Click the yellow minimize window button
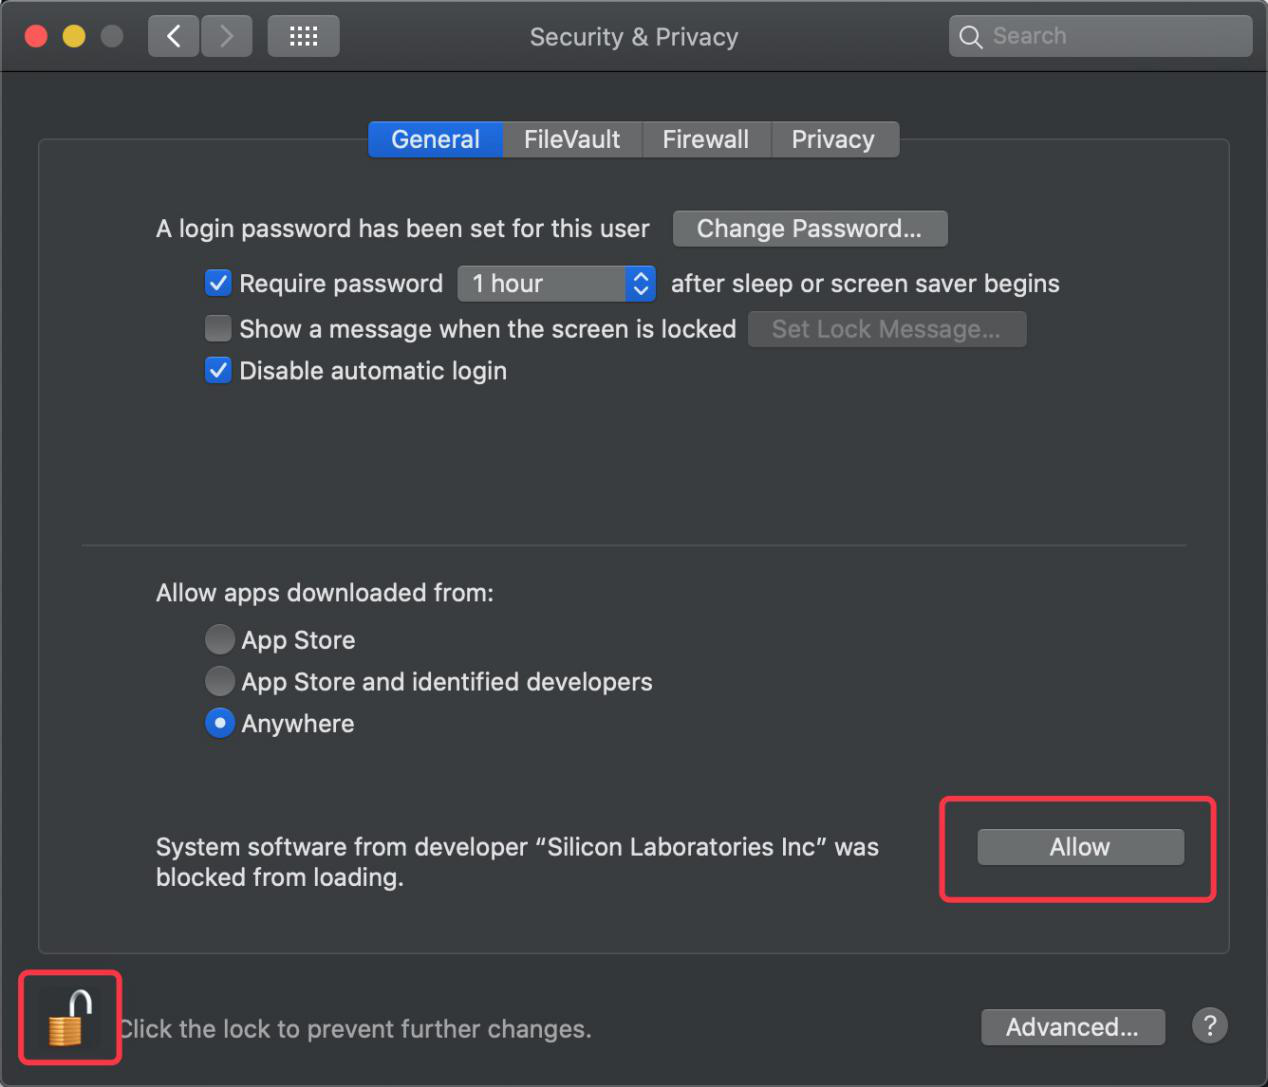The width and height of the screenshot is (1268, 1087). (x=74, y=37)
